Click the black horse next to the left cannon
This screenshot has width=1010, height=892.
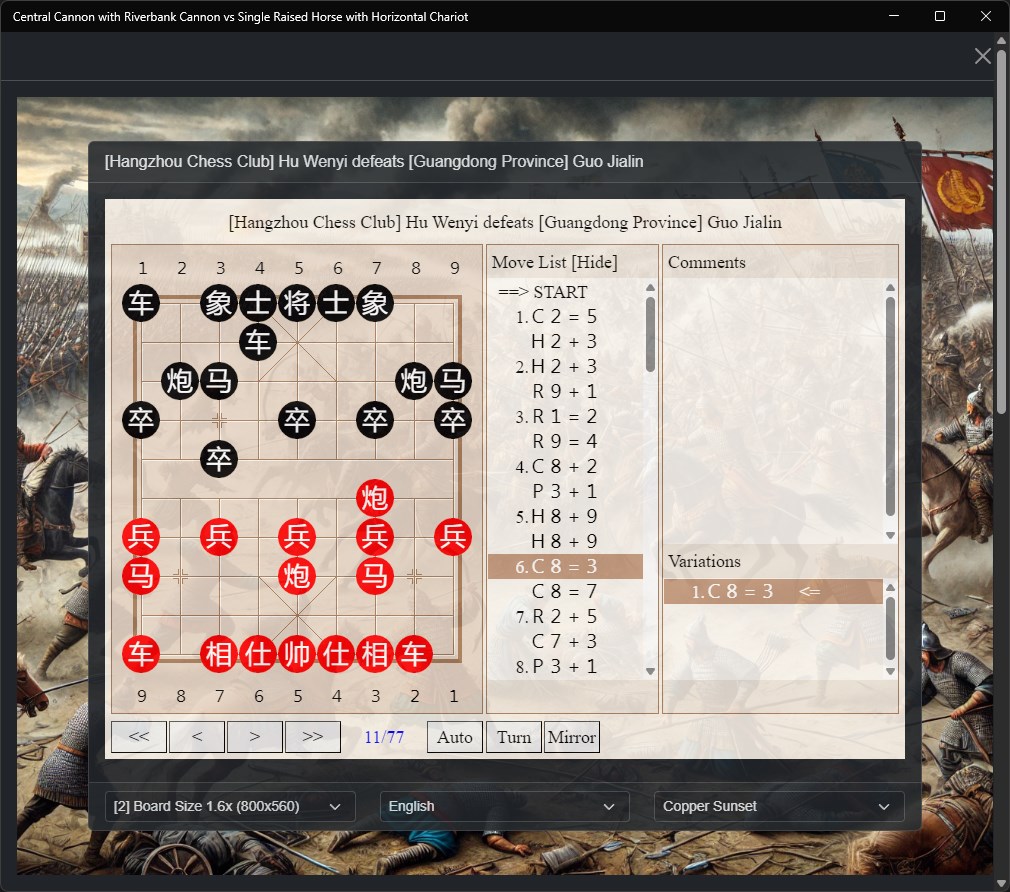click(219, 381)
